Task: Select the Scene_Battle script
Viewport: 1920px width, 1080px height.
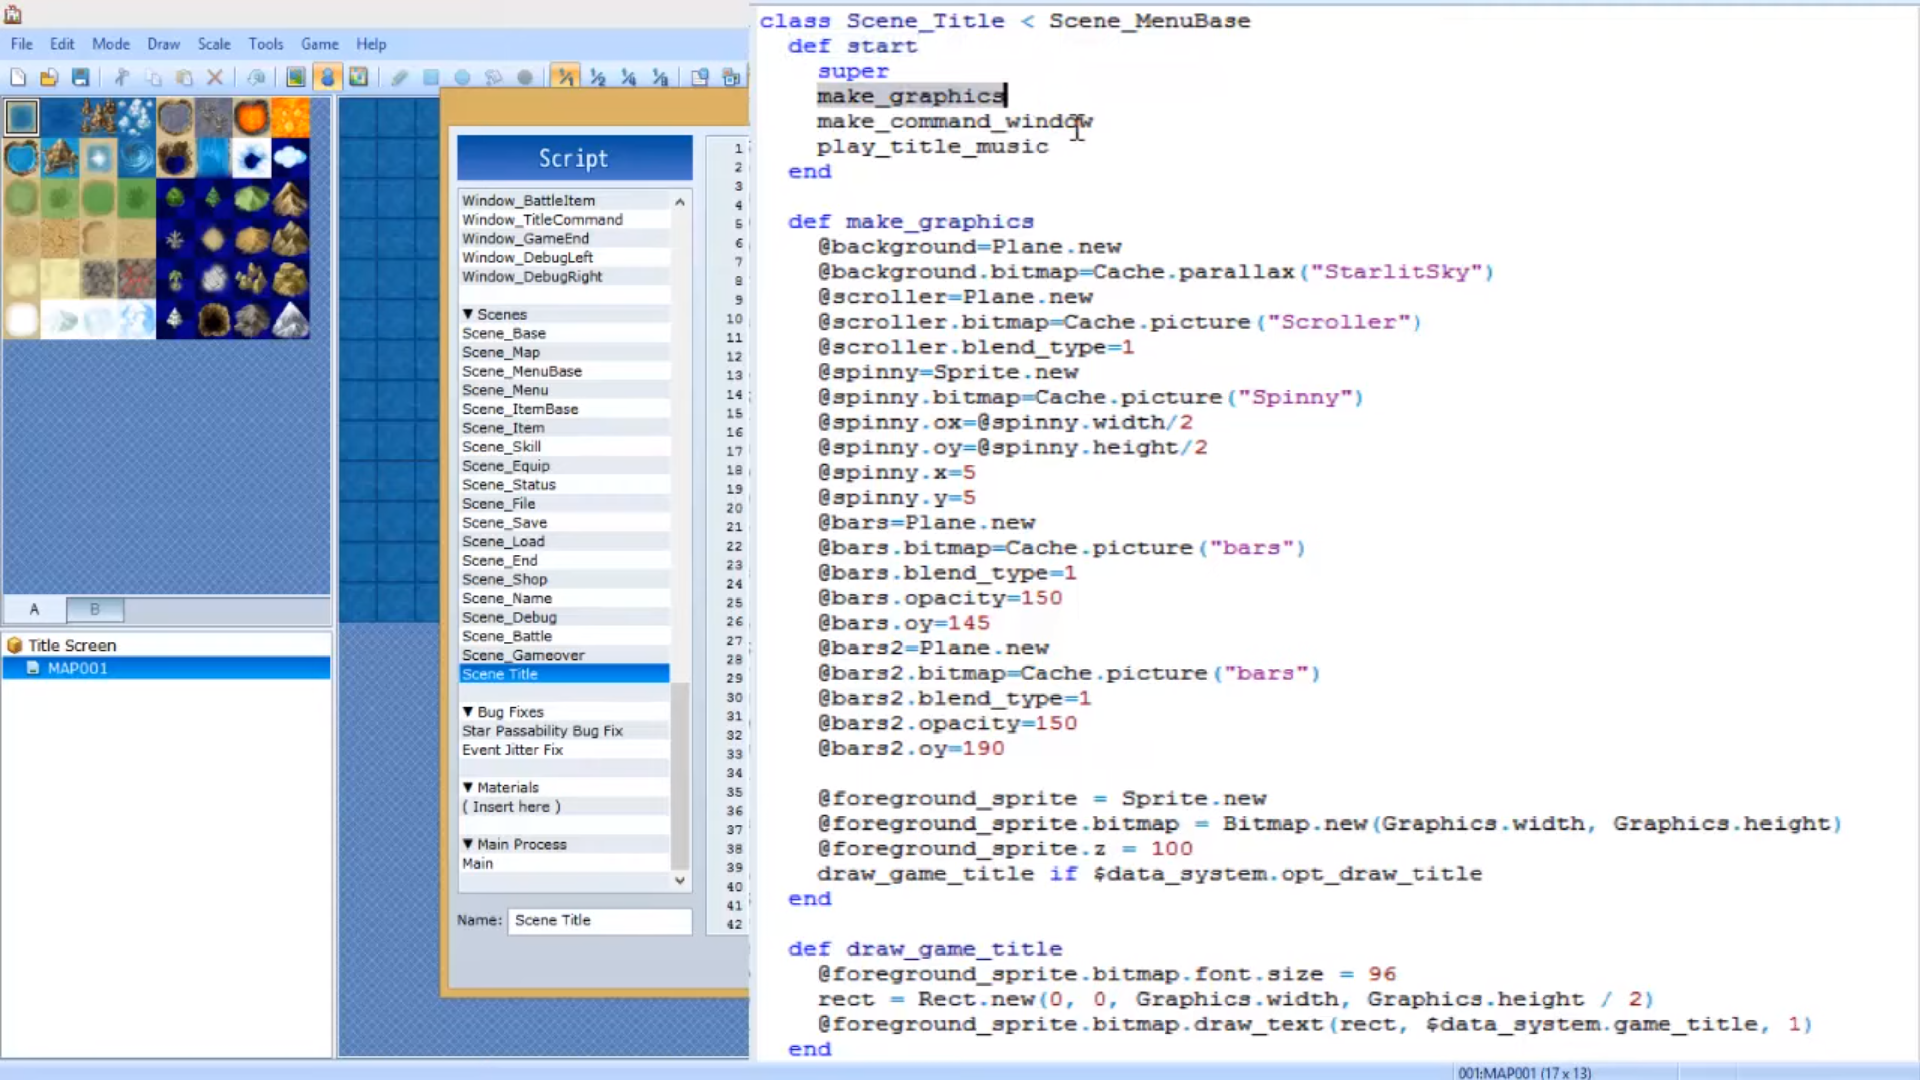Action: point(564,636)
